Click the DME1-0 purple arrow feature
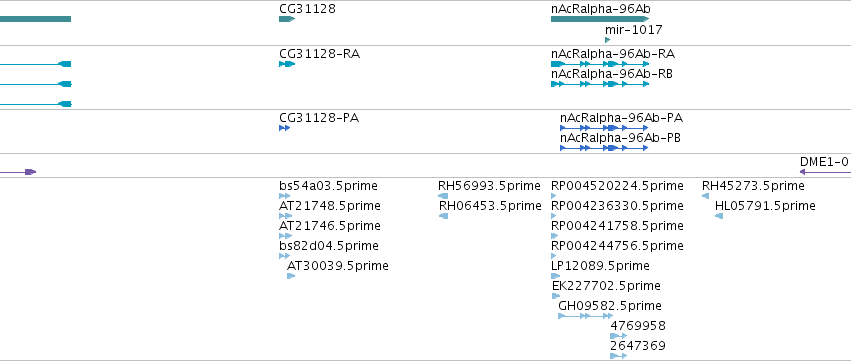This screenshot has width=851, height=361. tap(825, 172)
